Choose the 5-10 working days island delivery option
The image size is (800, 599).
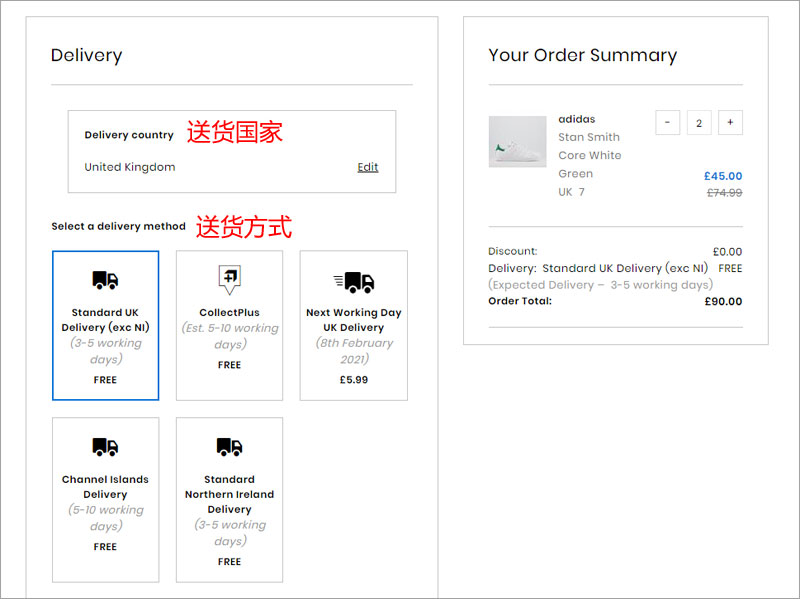tap(105, 500)
